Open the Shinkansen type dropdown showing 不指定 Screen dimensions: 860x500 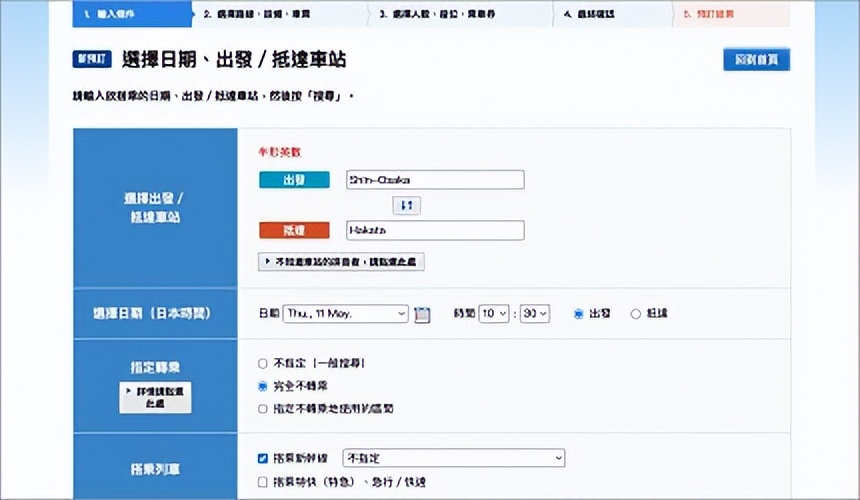pyautogui.click(x=454, y=458)
